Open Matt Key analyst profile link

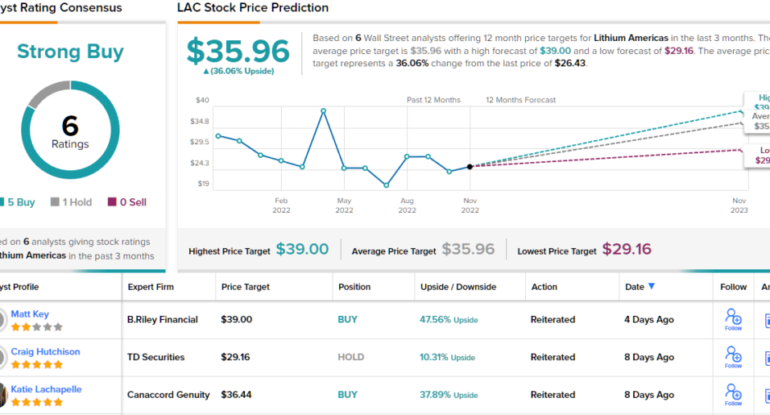(x=32, y=313)
